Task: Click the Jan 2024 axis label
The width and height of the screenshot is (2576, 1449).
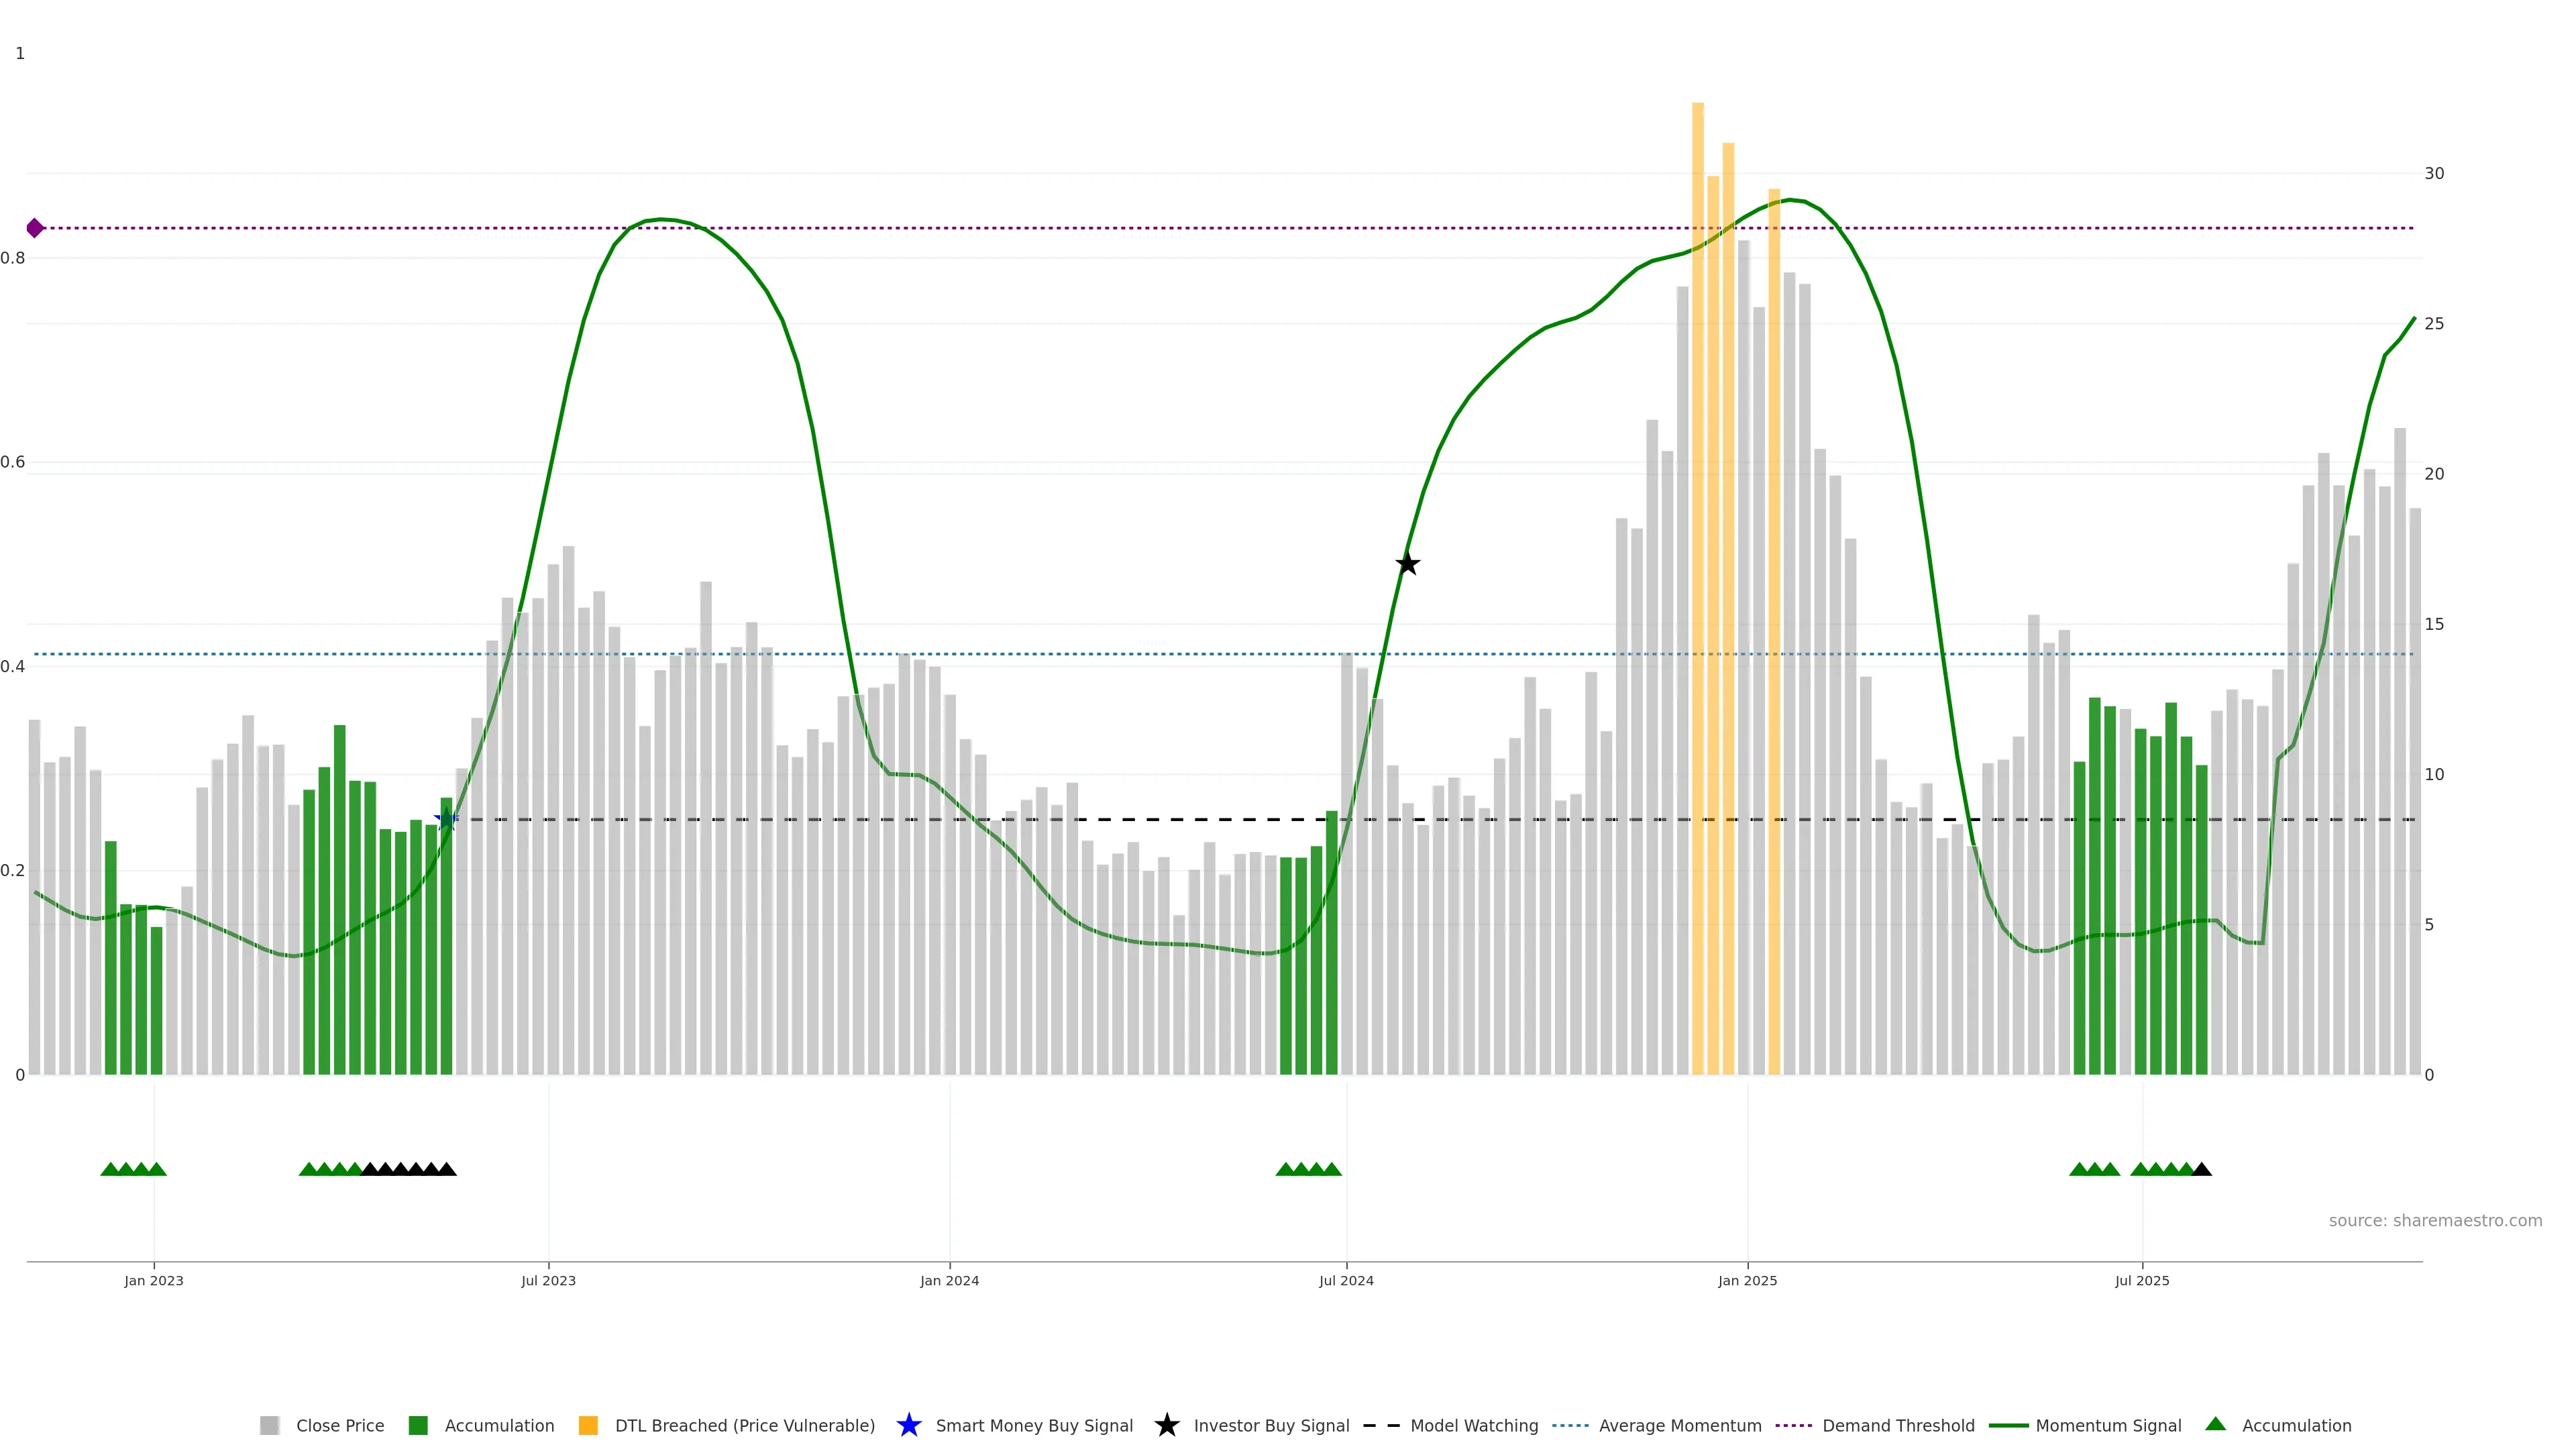Action: 949,1280
